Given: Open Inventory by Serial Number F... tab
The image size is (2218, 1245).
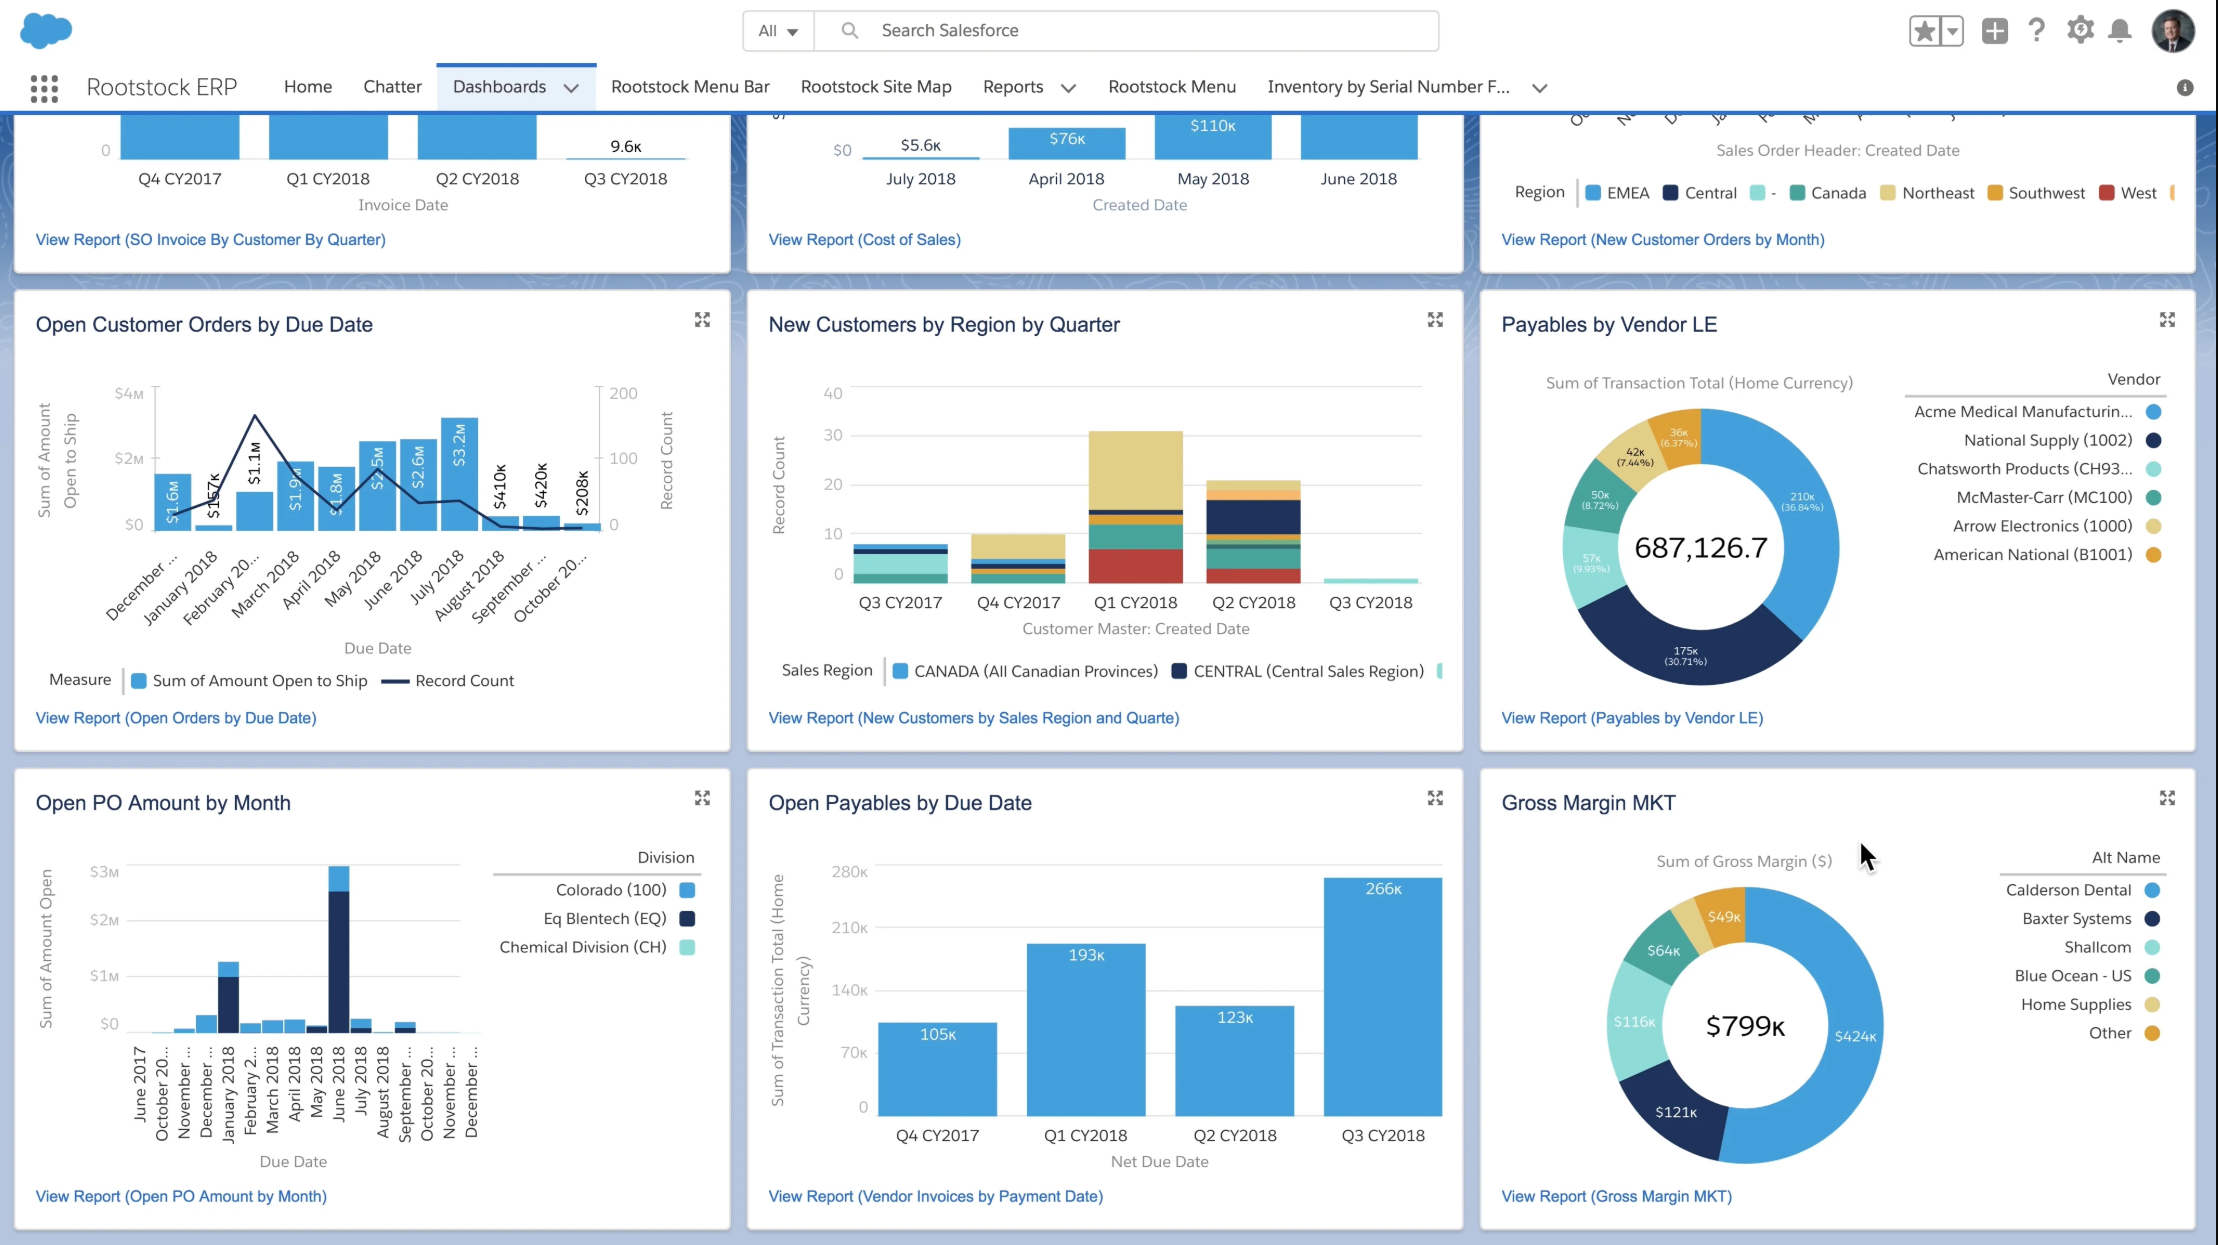Looking at the screenshot, I should tap(1389, 87).
